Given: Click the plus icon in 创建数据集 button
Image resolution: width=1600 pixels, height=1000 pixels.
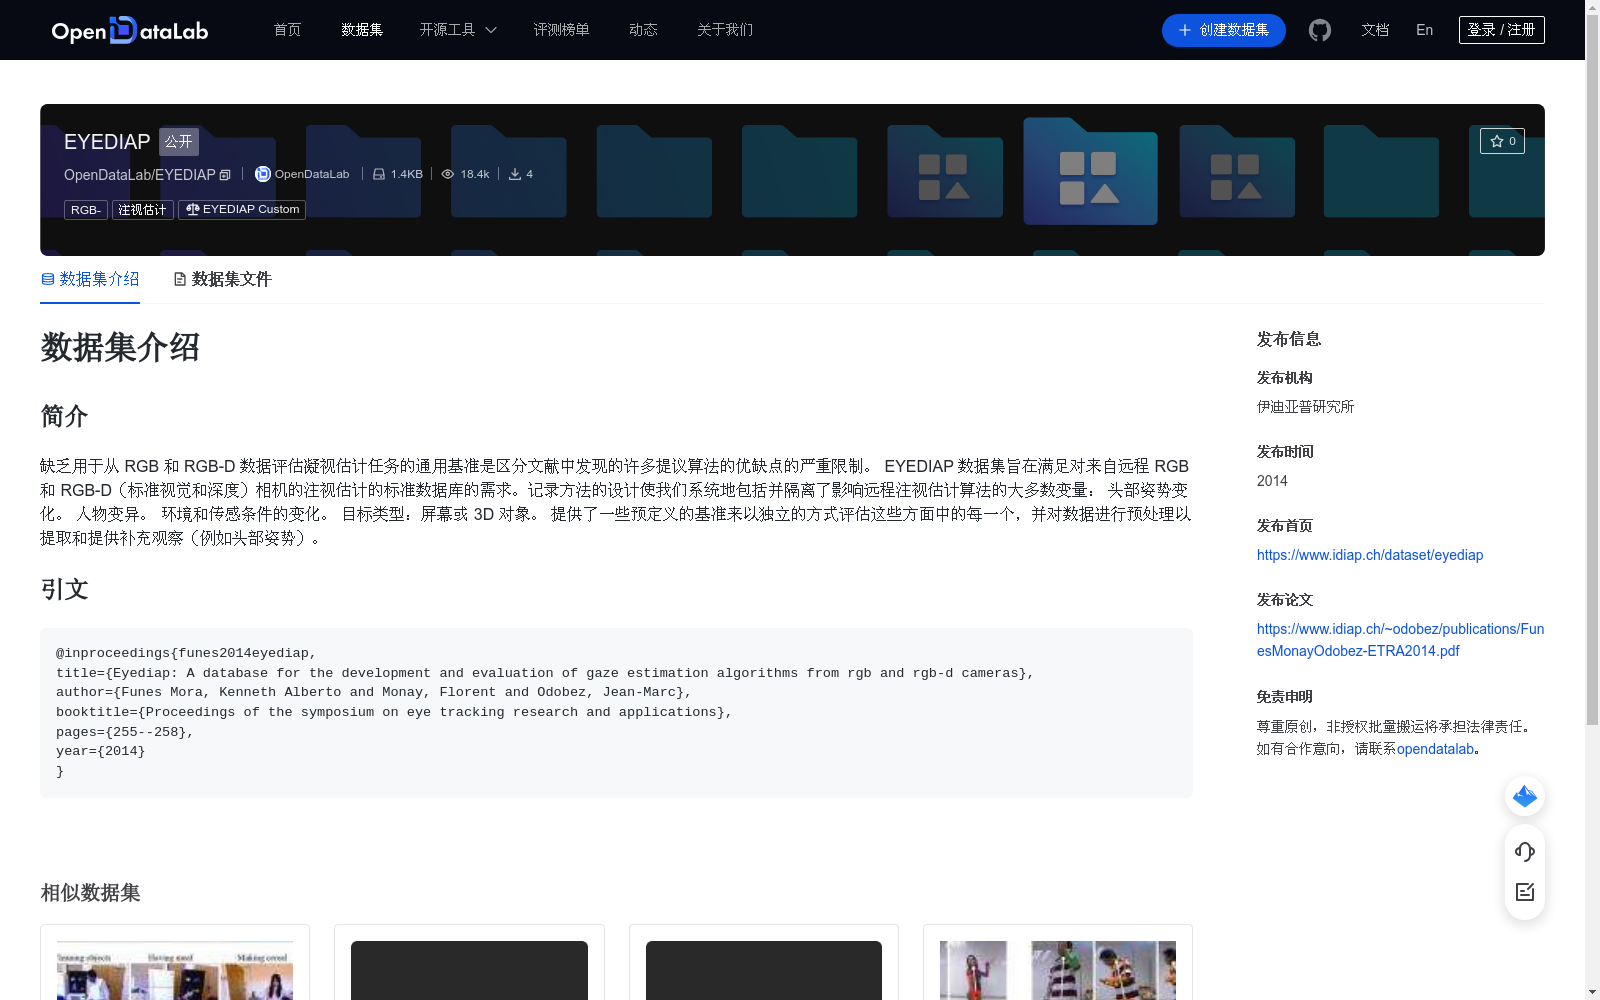Looking at the screenshot, I should [1184, 30].
